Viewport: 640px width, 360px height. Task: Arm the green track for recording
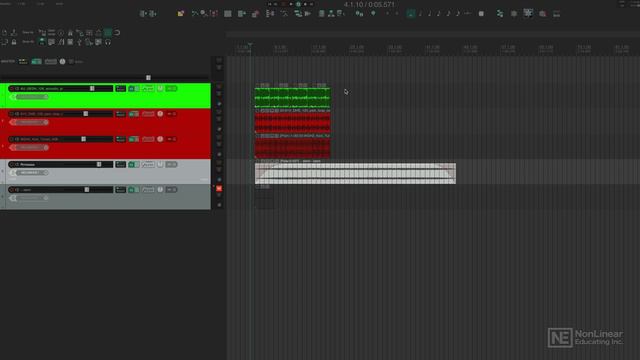click(x=11, y=89)
